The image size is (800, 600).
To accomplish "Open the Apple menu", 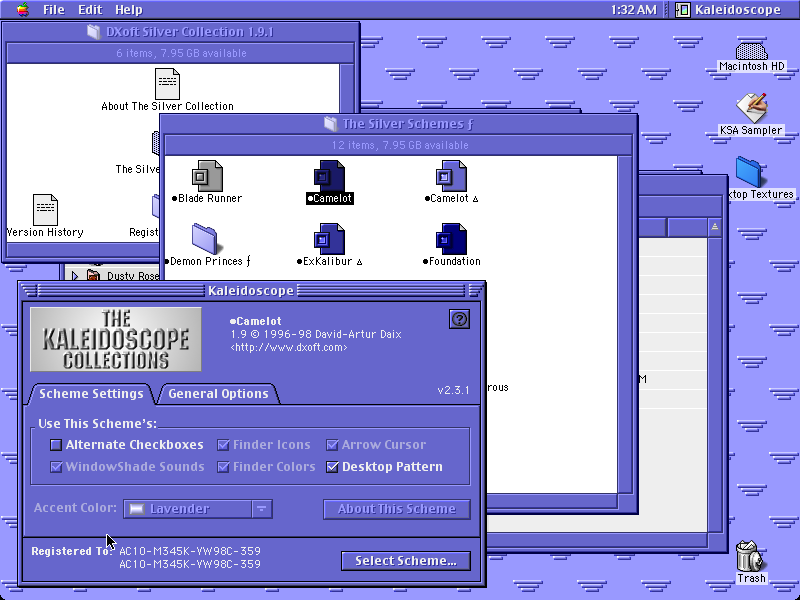I will [22, 9].
